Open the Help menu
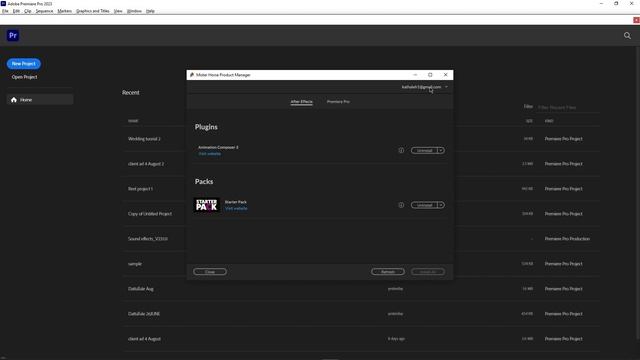640x360 pixels. point(150,11)
